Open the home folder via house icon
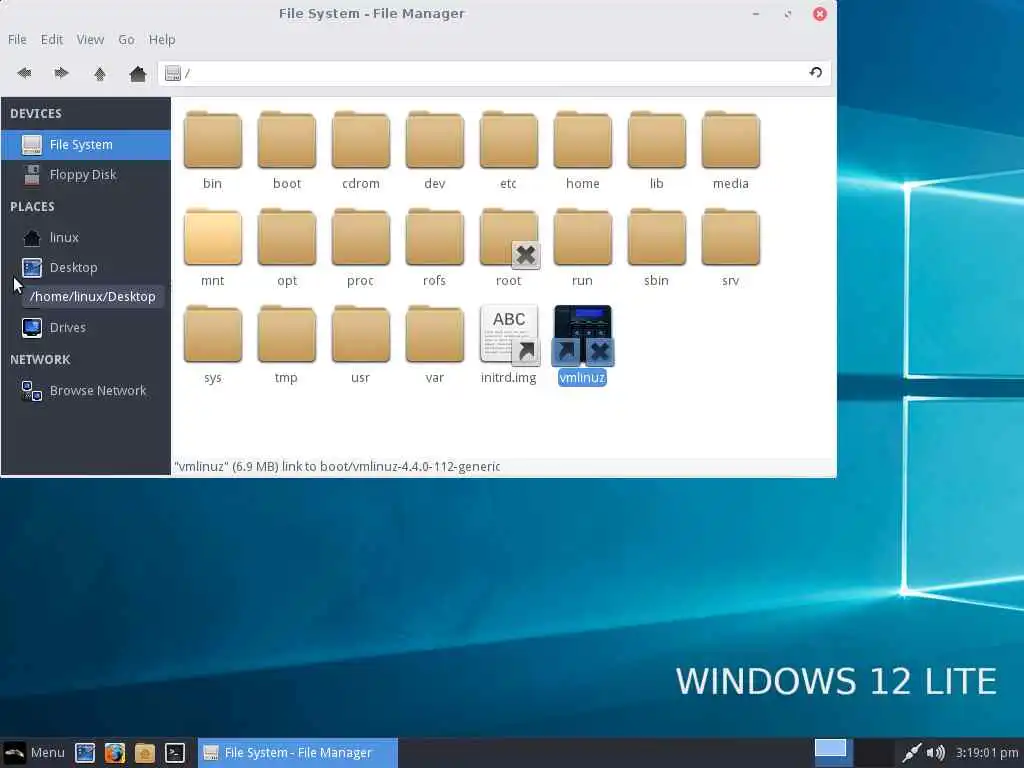The width and height of the screenshot is (1024, 768). (x=137, y=73)
